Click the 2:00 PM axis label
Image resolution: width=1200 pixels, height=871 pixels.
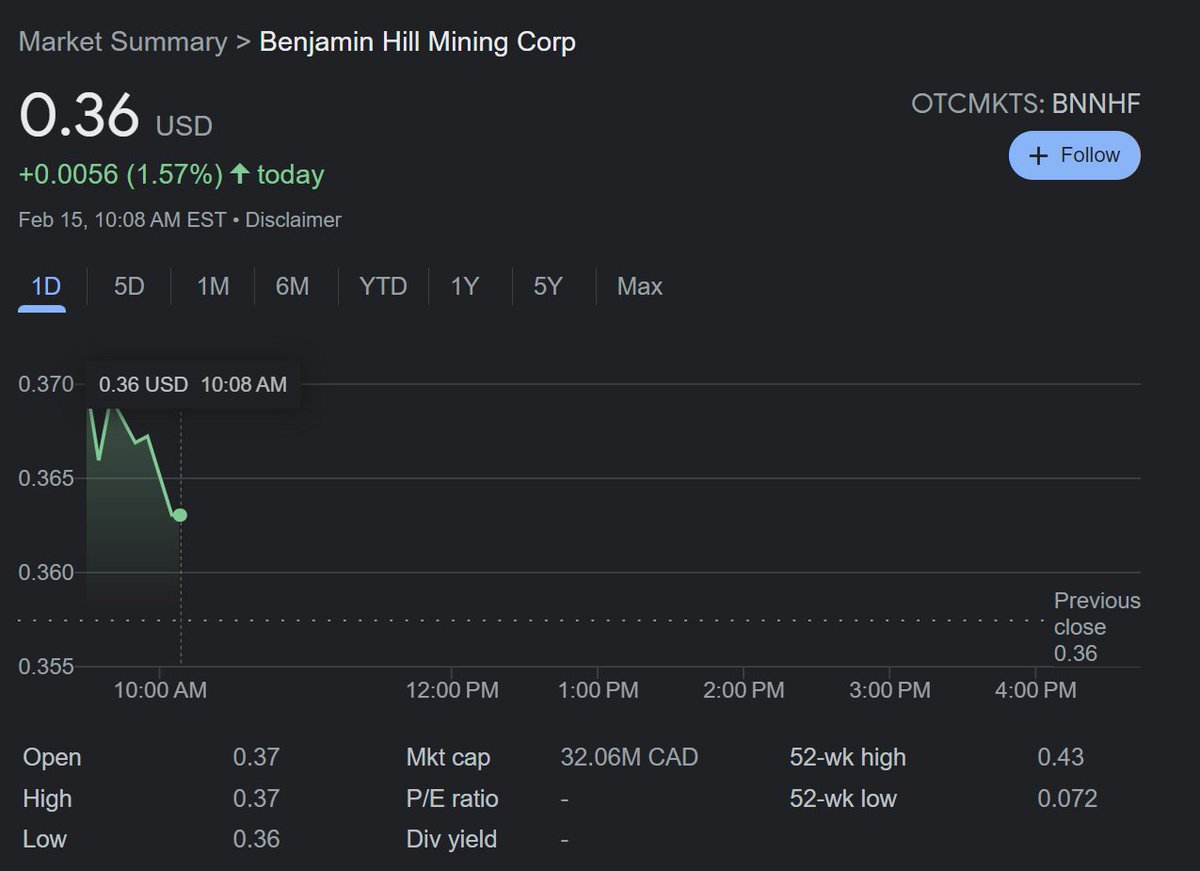pos(743,690)
